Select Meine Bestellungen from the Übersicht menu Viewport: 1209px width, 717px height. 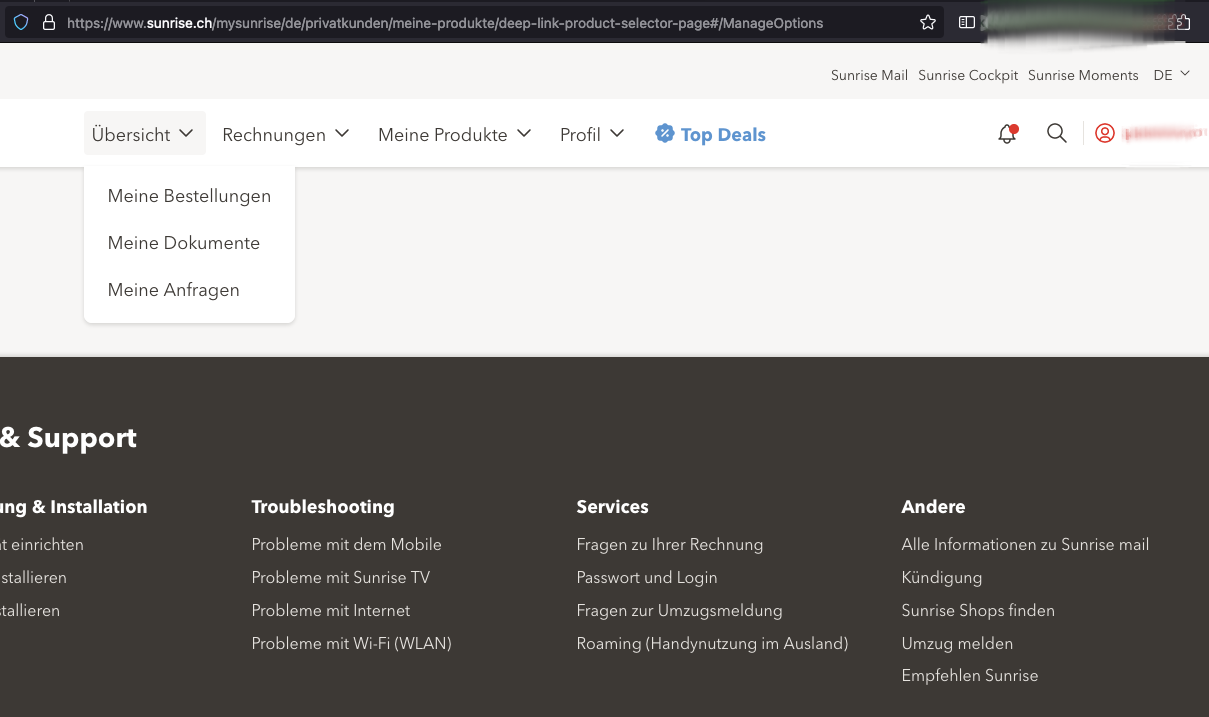click(189, 196)
